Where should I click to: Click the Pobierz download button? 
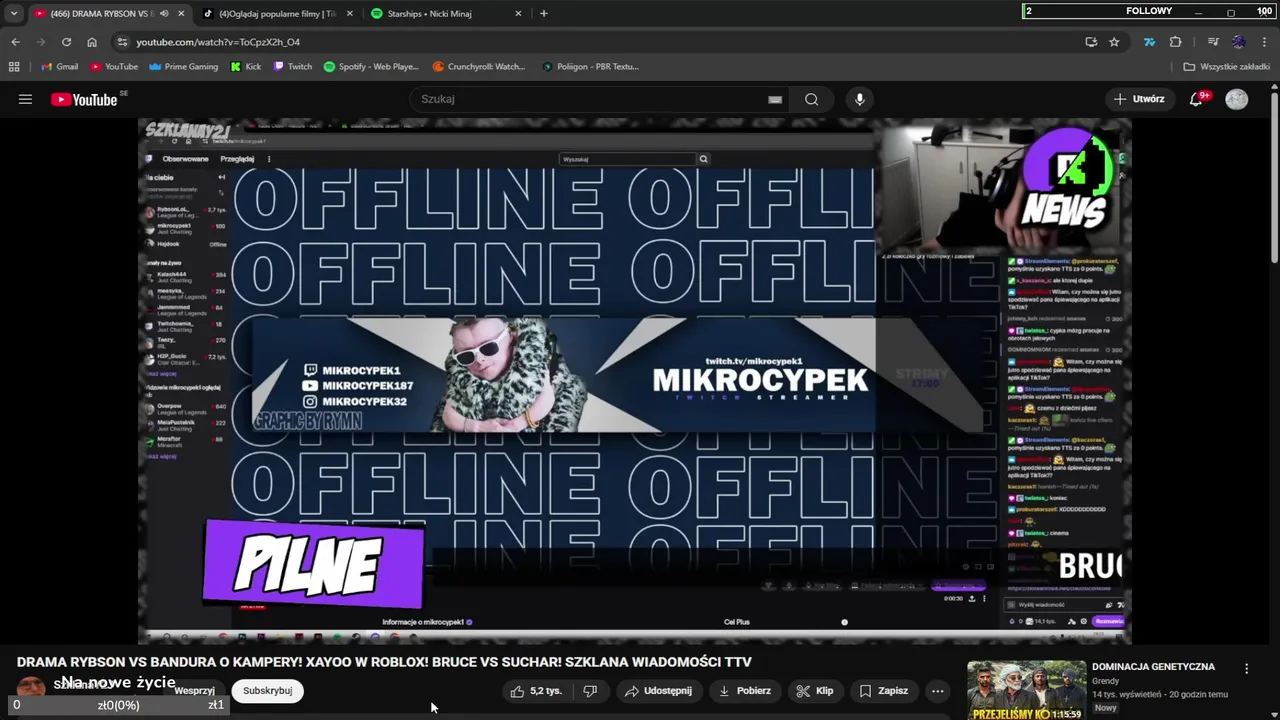744,691
